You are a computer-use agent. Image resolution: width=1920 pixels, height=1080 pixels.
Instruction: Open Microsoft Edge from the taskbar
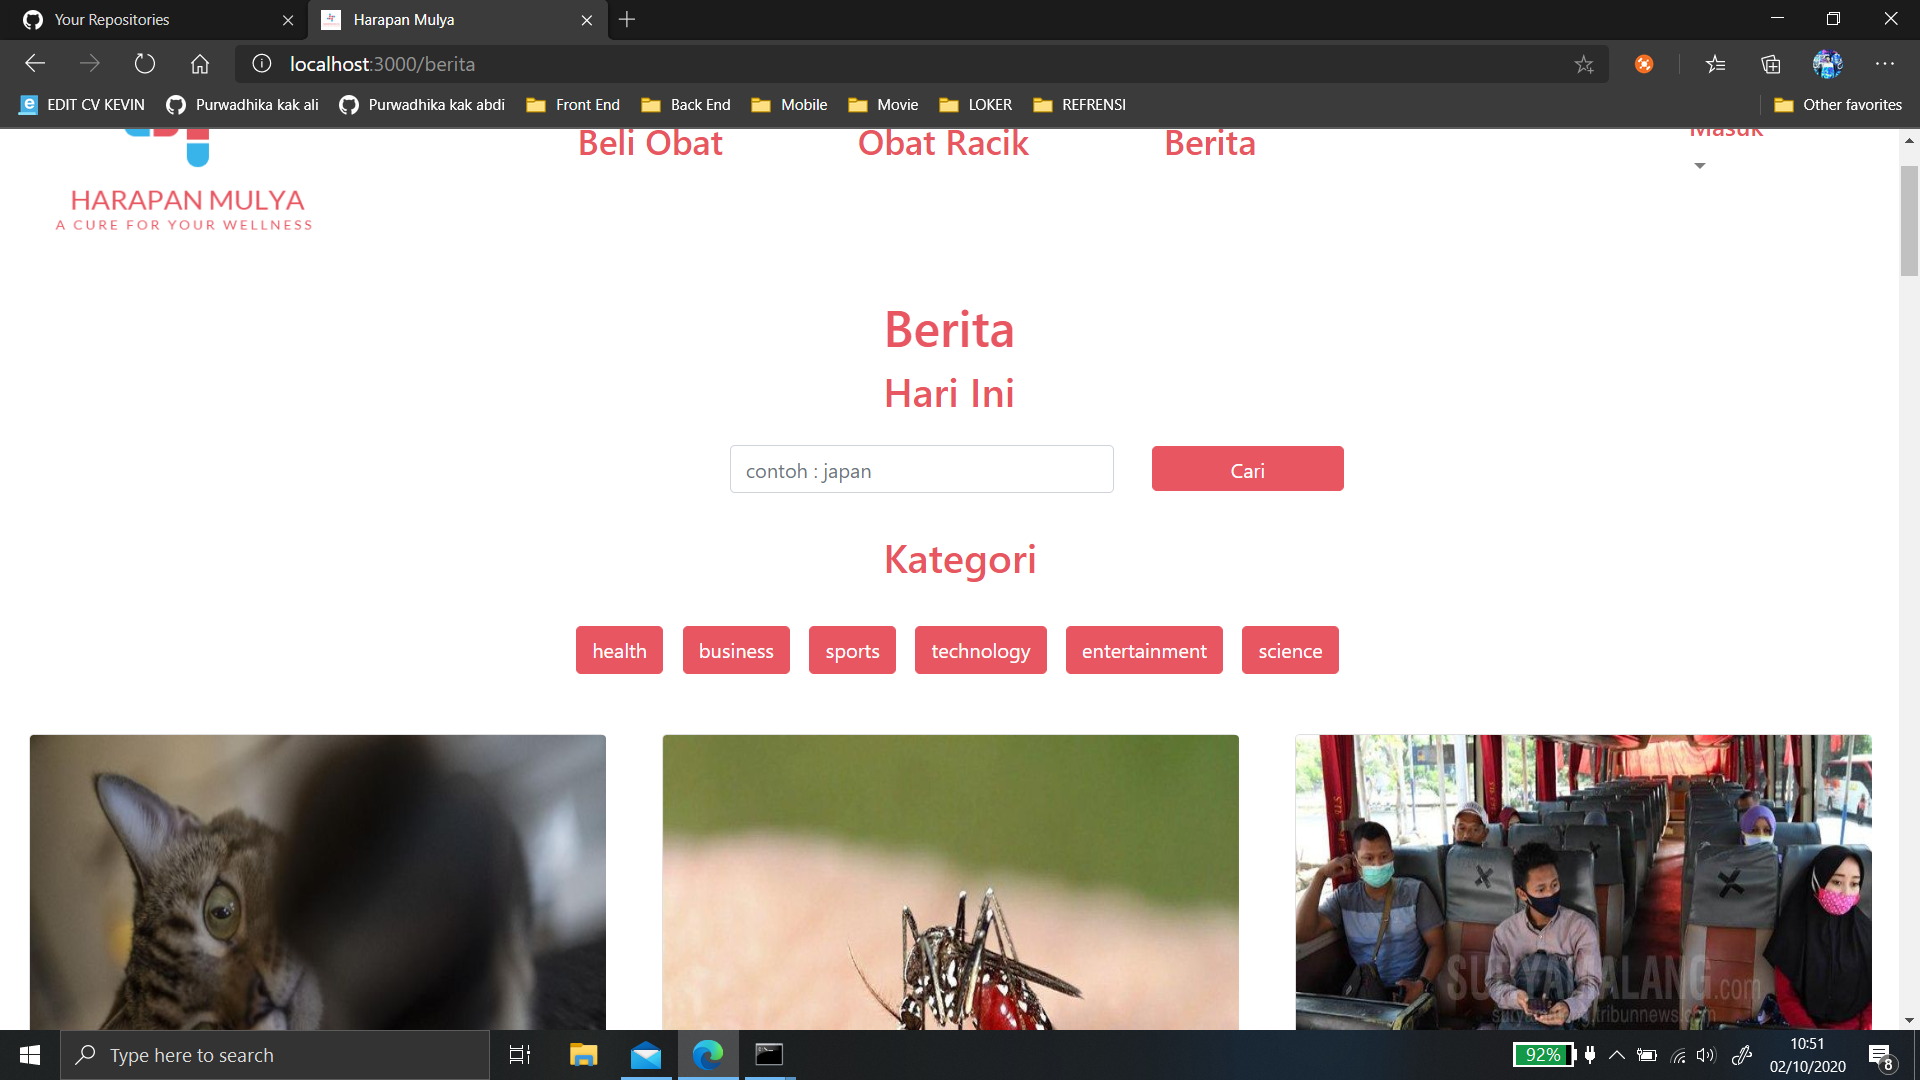click(708, 1055)
